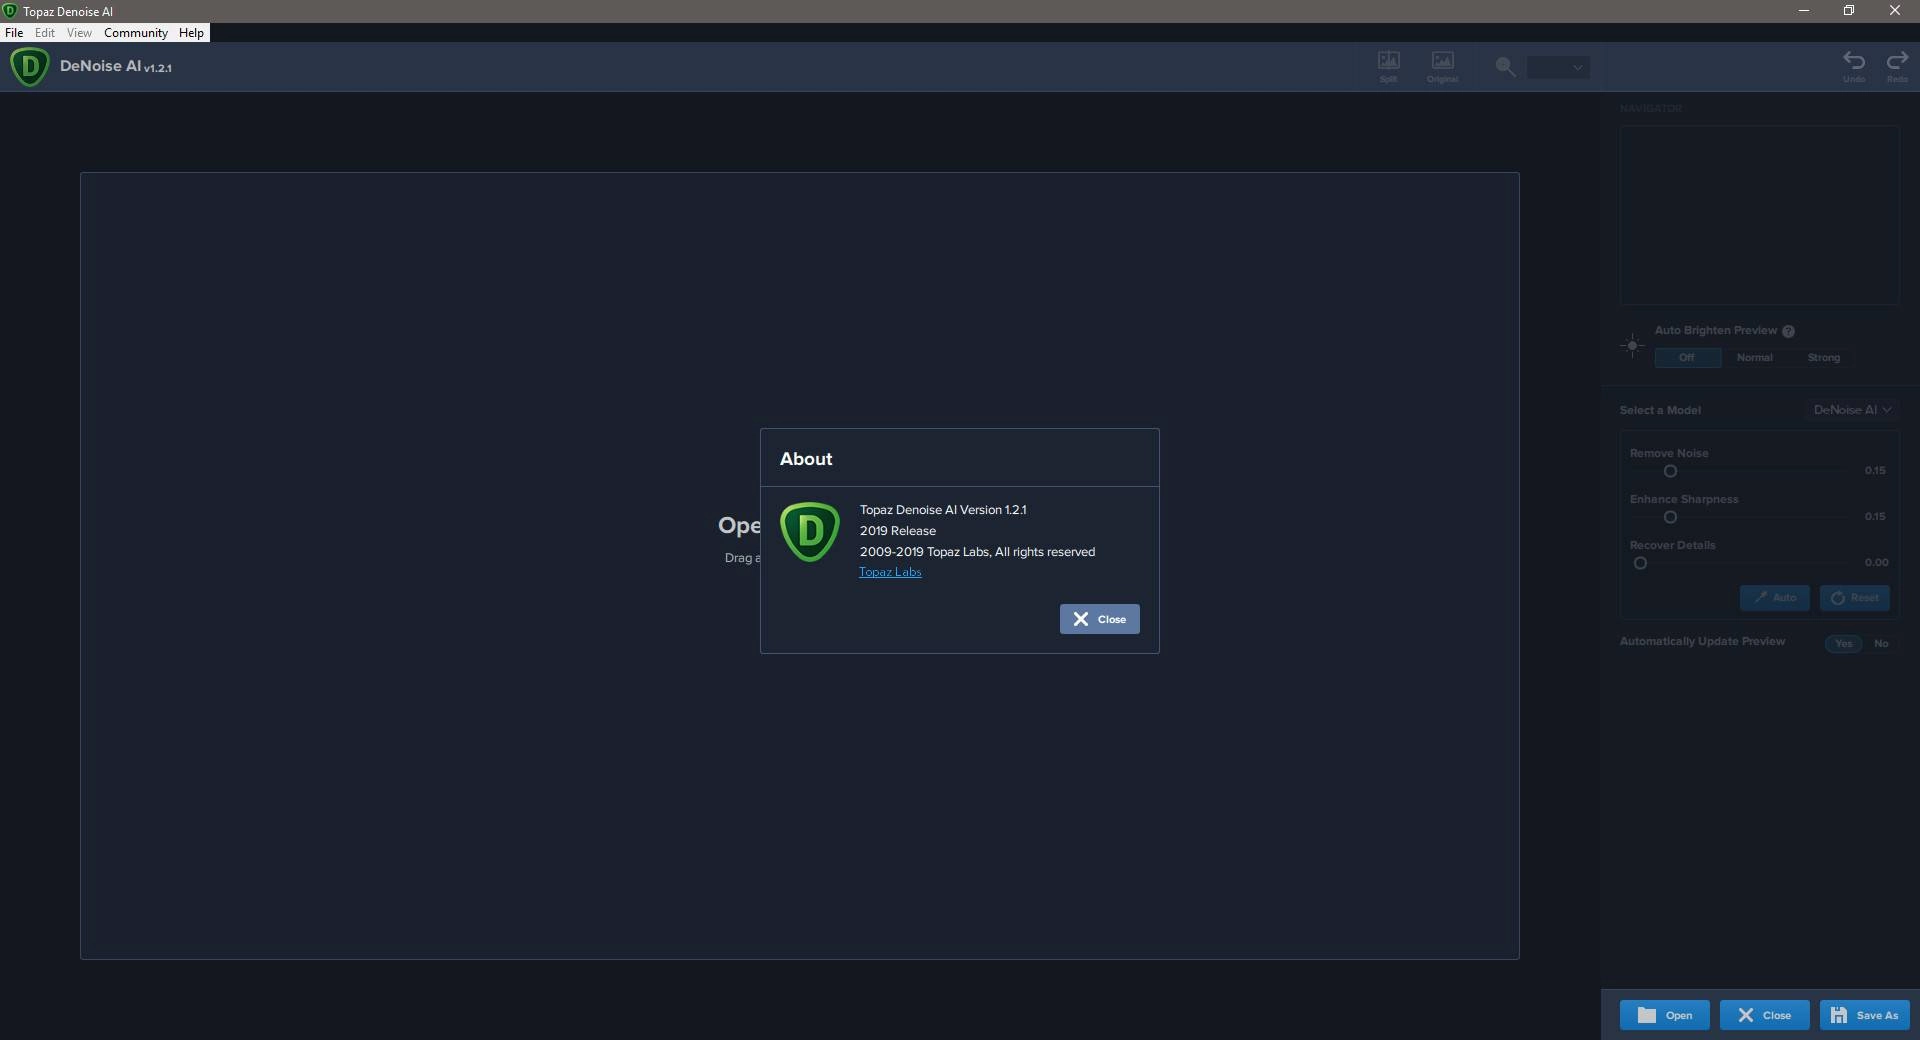
Task: Click the zoom magnifier icon
Action: pyautogui.click(x=1505, y=67)
